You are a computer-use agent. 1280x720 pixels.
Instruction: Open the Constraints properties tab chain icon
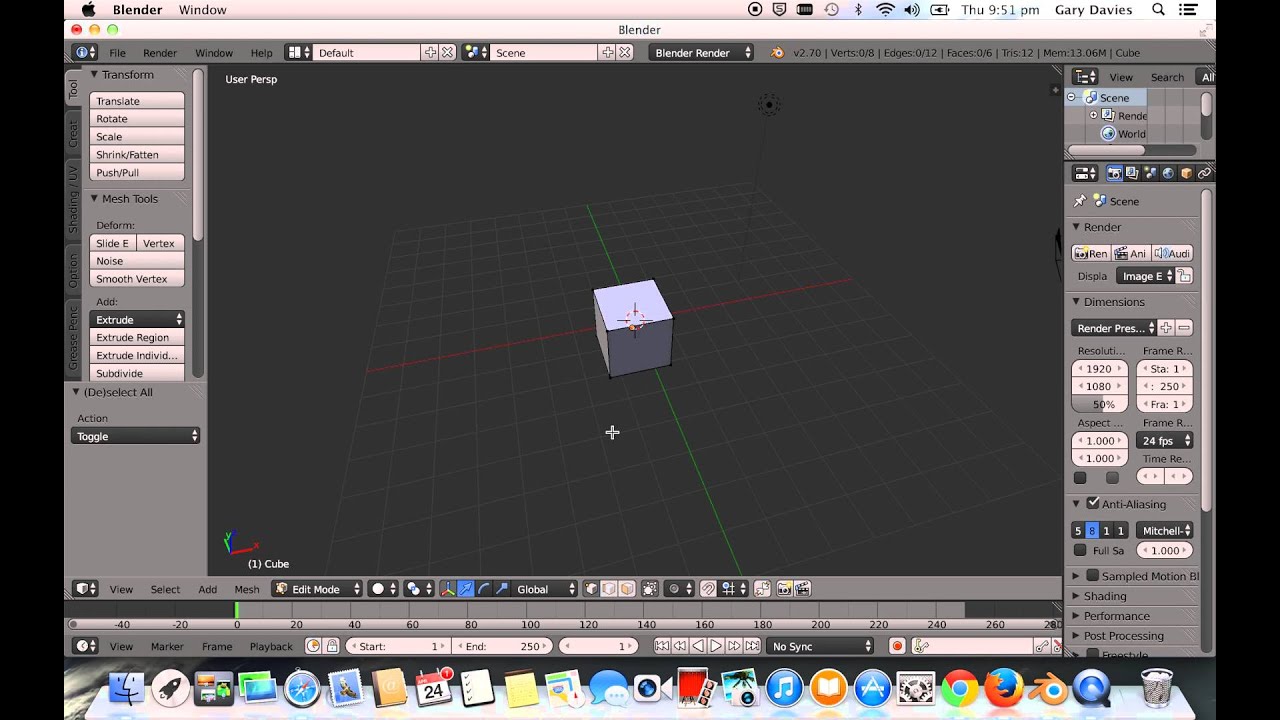[1204, 173]
